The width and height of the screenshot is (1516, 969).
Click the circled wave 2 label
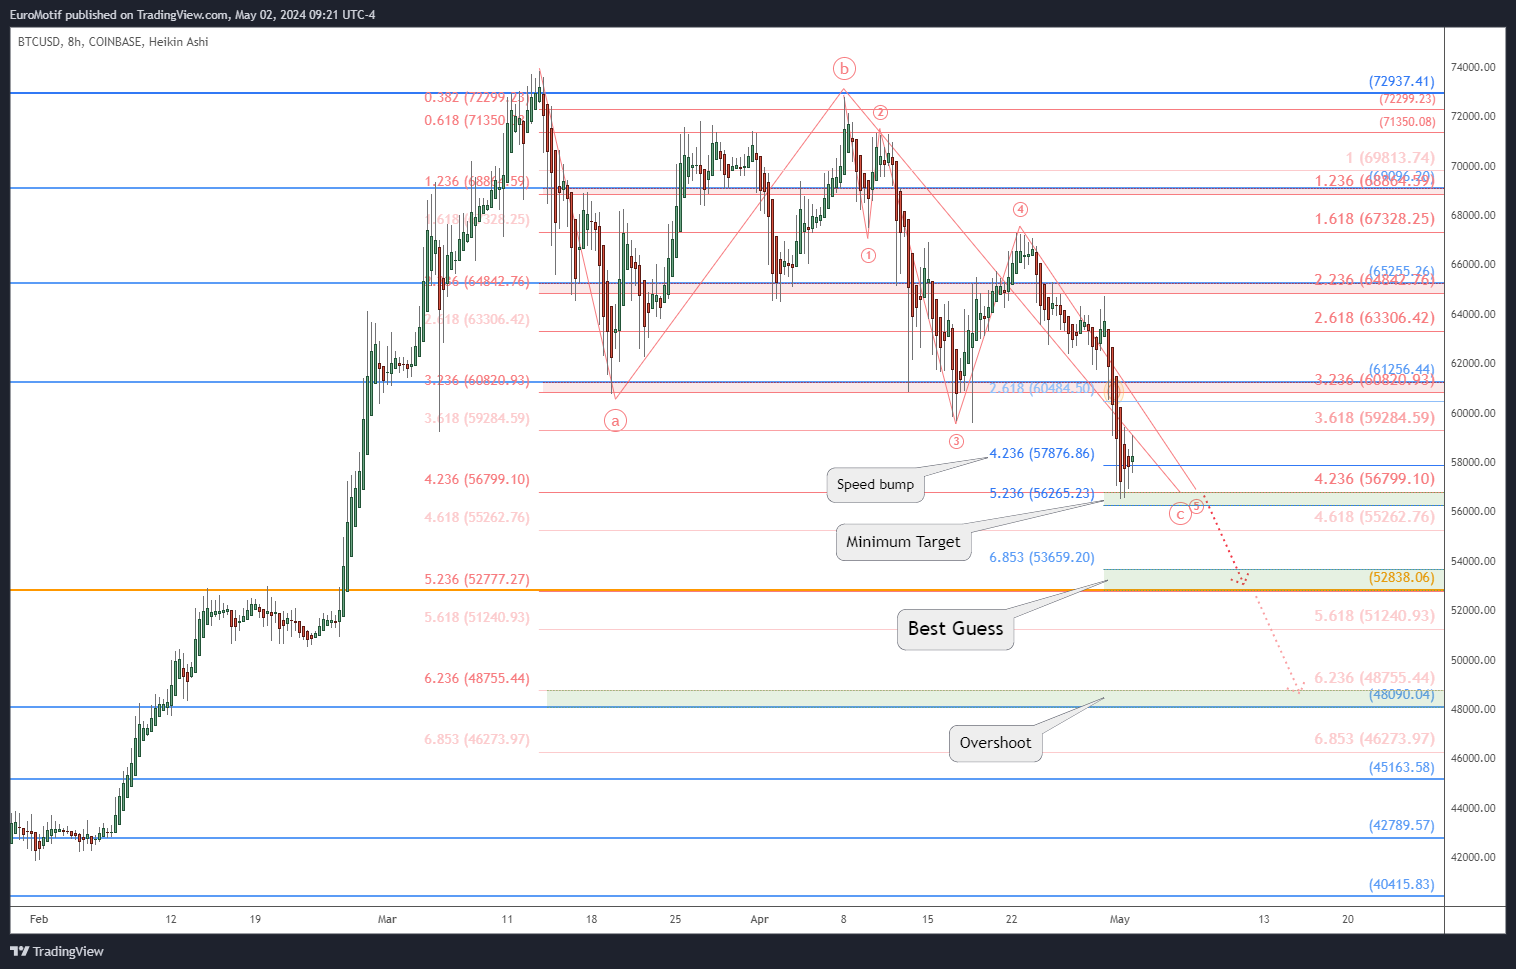pyautogui.click(x=880, y=113)
